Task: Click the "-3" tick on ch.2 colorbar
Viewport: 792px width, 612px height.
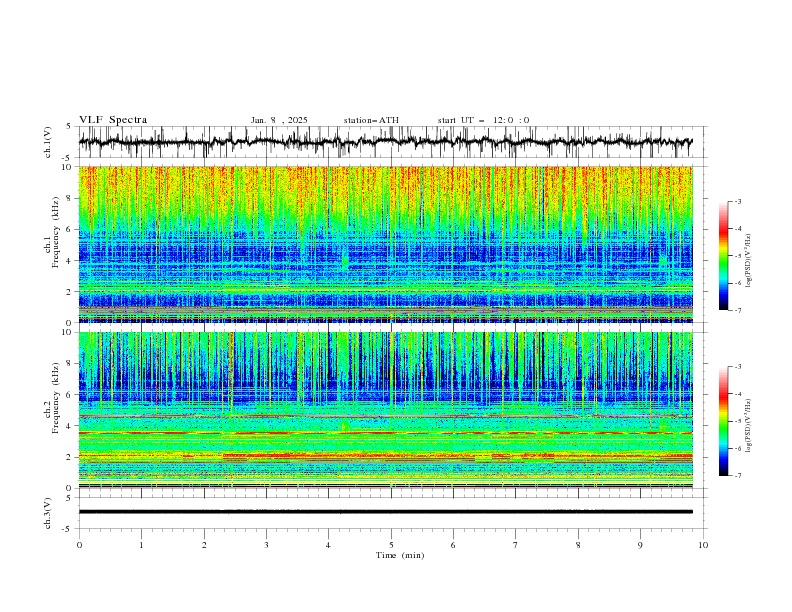Action: (737, 367)
